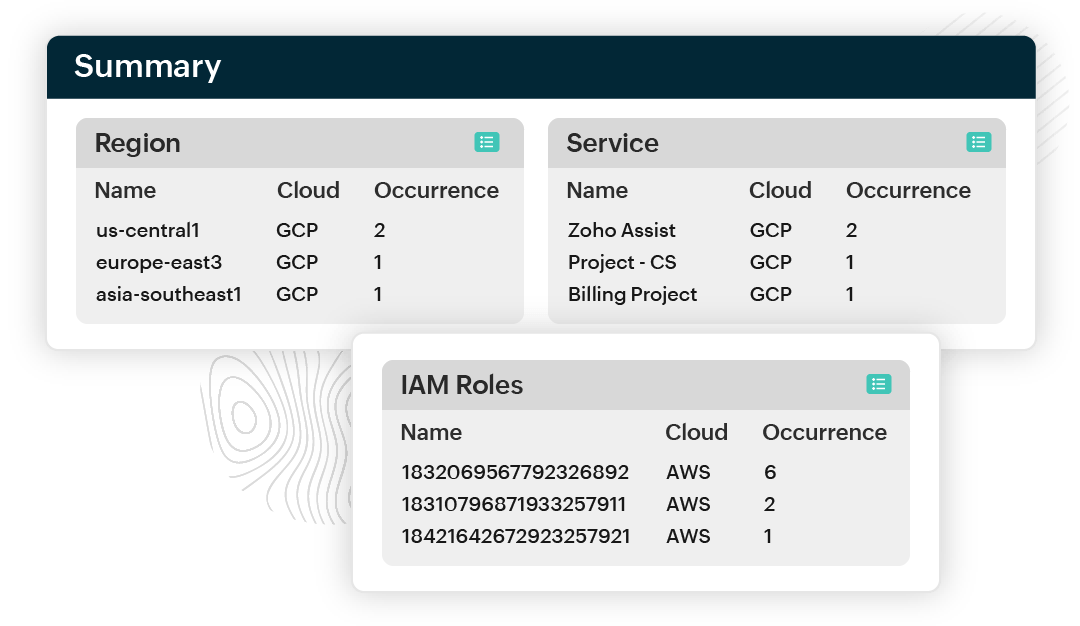Sort by Name in the Service table
Image resolution: width=1080 pixels, height=626 pixels.
point(597,190)
